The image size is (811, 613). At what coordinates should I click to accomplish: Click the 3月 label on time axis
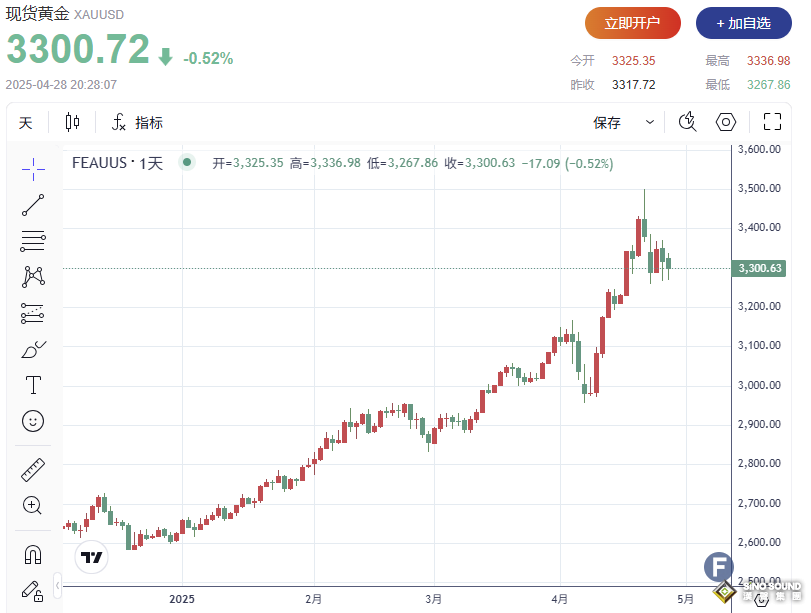click(x=433, y=599)
